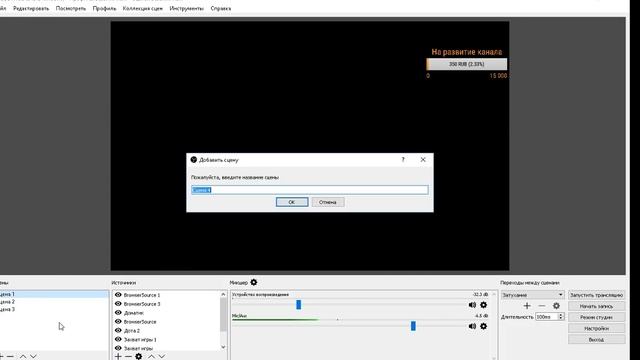The width and height of the screenshot is (640, 360).
Task: Mute the Mic/Aux speaker icon
Action: point(472,326)
